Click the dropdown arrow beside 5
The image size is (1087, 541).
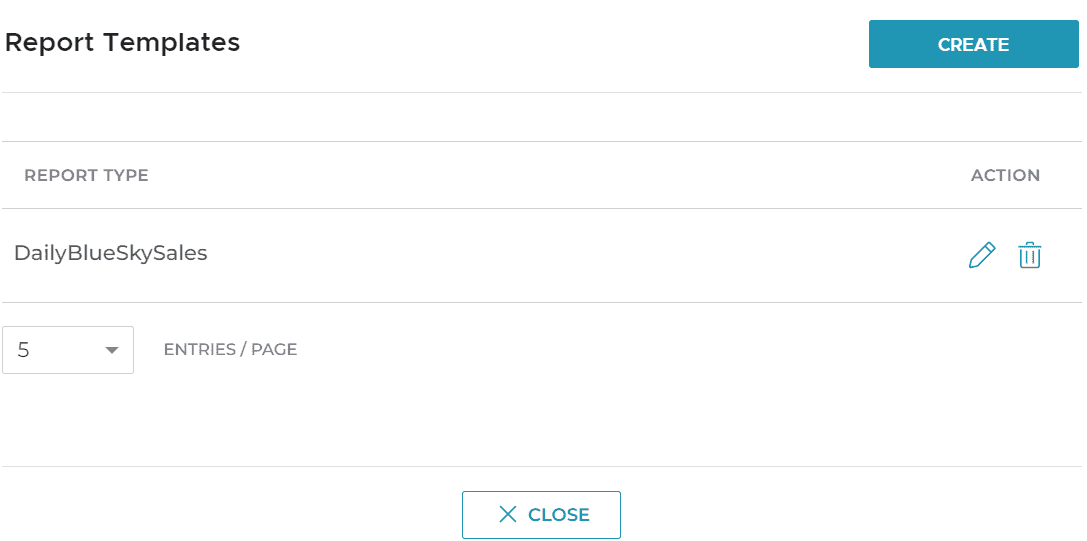112,350
